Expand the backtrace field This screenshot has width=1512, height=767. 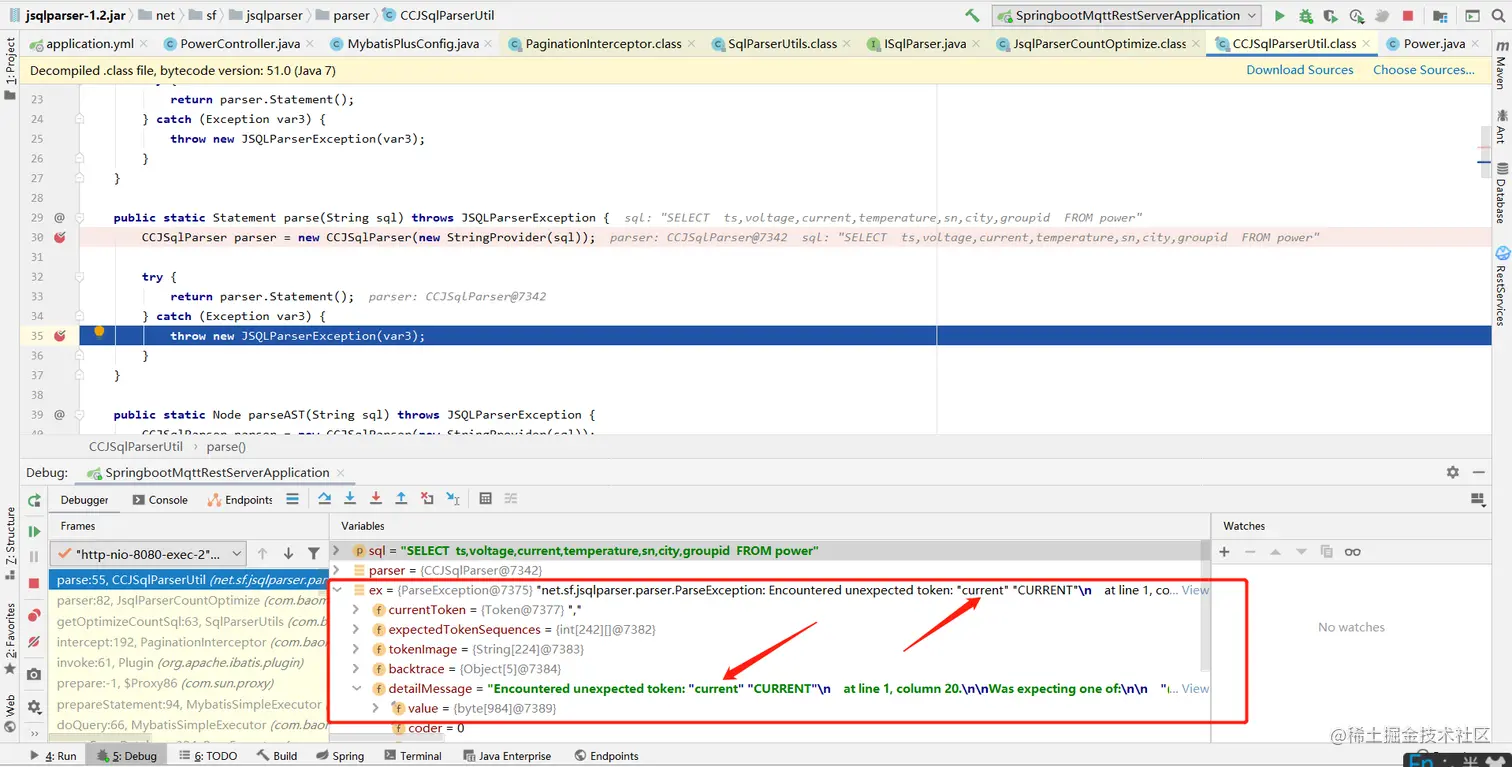pyautogui.click(x=356, y=669)
